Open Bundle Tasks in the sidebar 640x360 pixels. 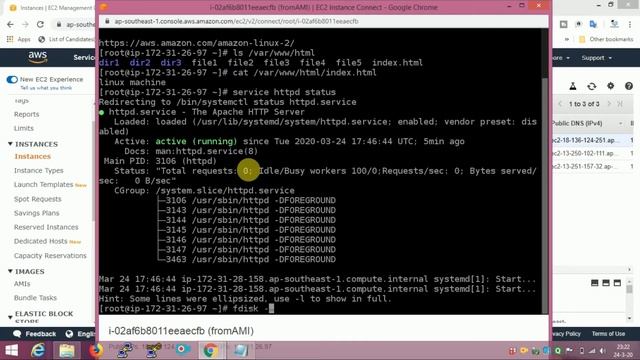point(36,298)
